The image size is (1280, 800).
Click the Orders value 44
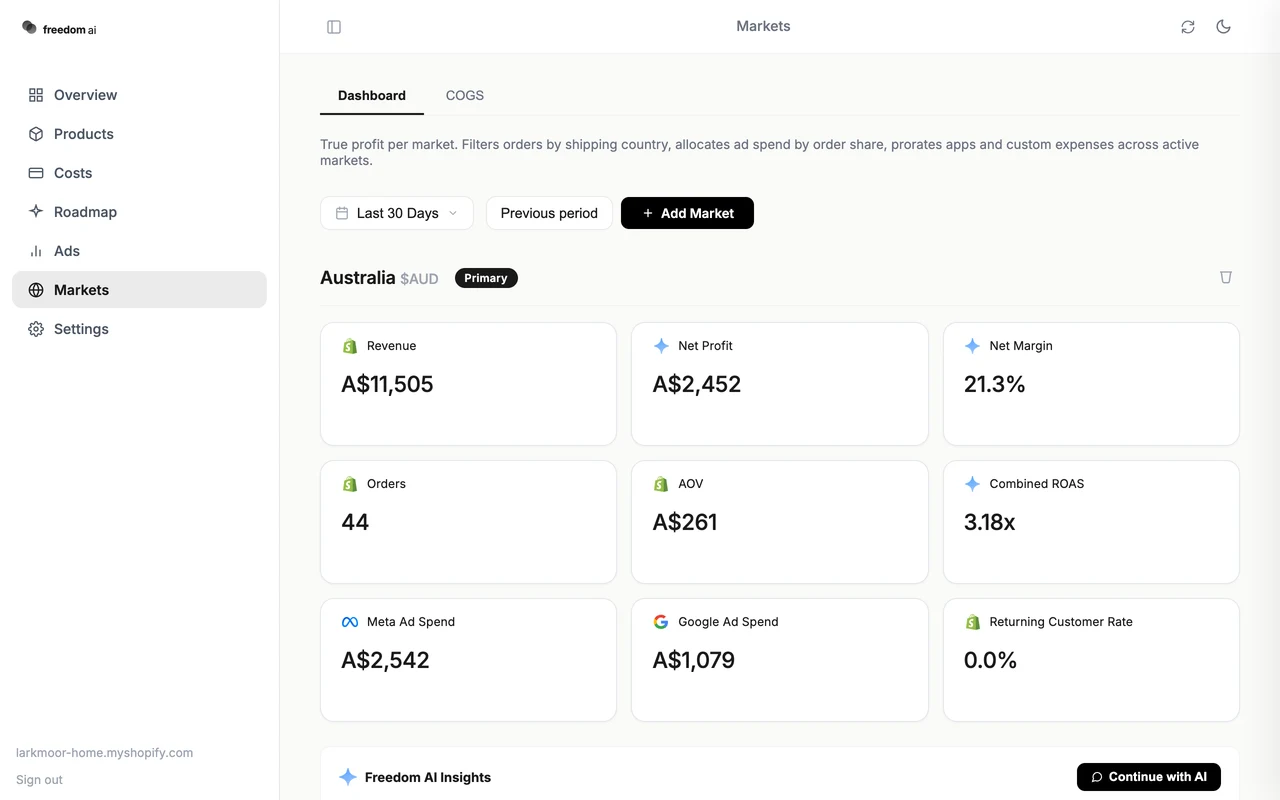coord(355,522)
